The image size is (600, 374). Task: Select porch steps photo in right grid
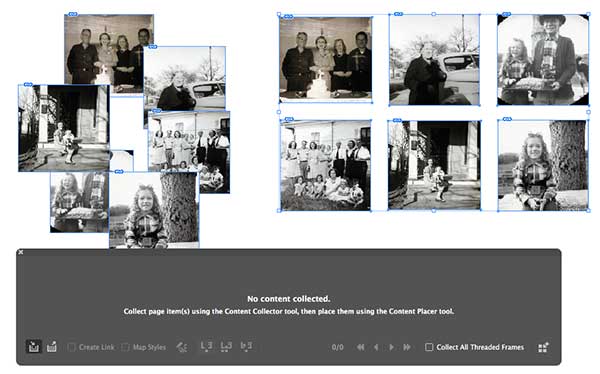tap(434, 165)
